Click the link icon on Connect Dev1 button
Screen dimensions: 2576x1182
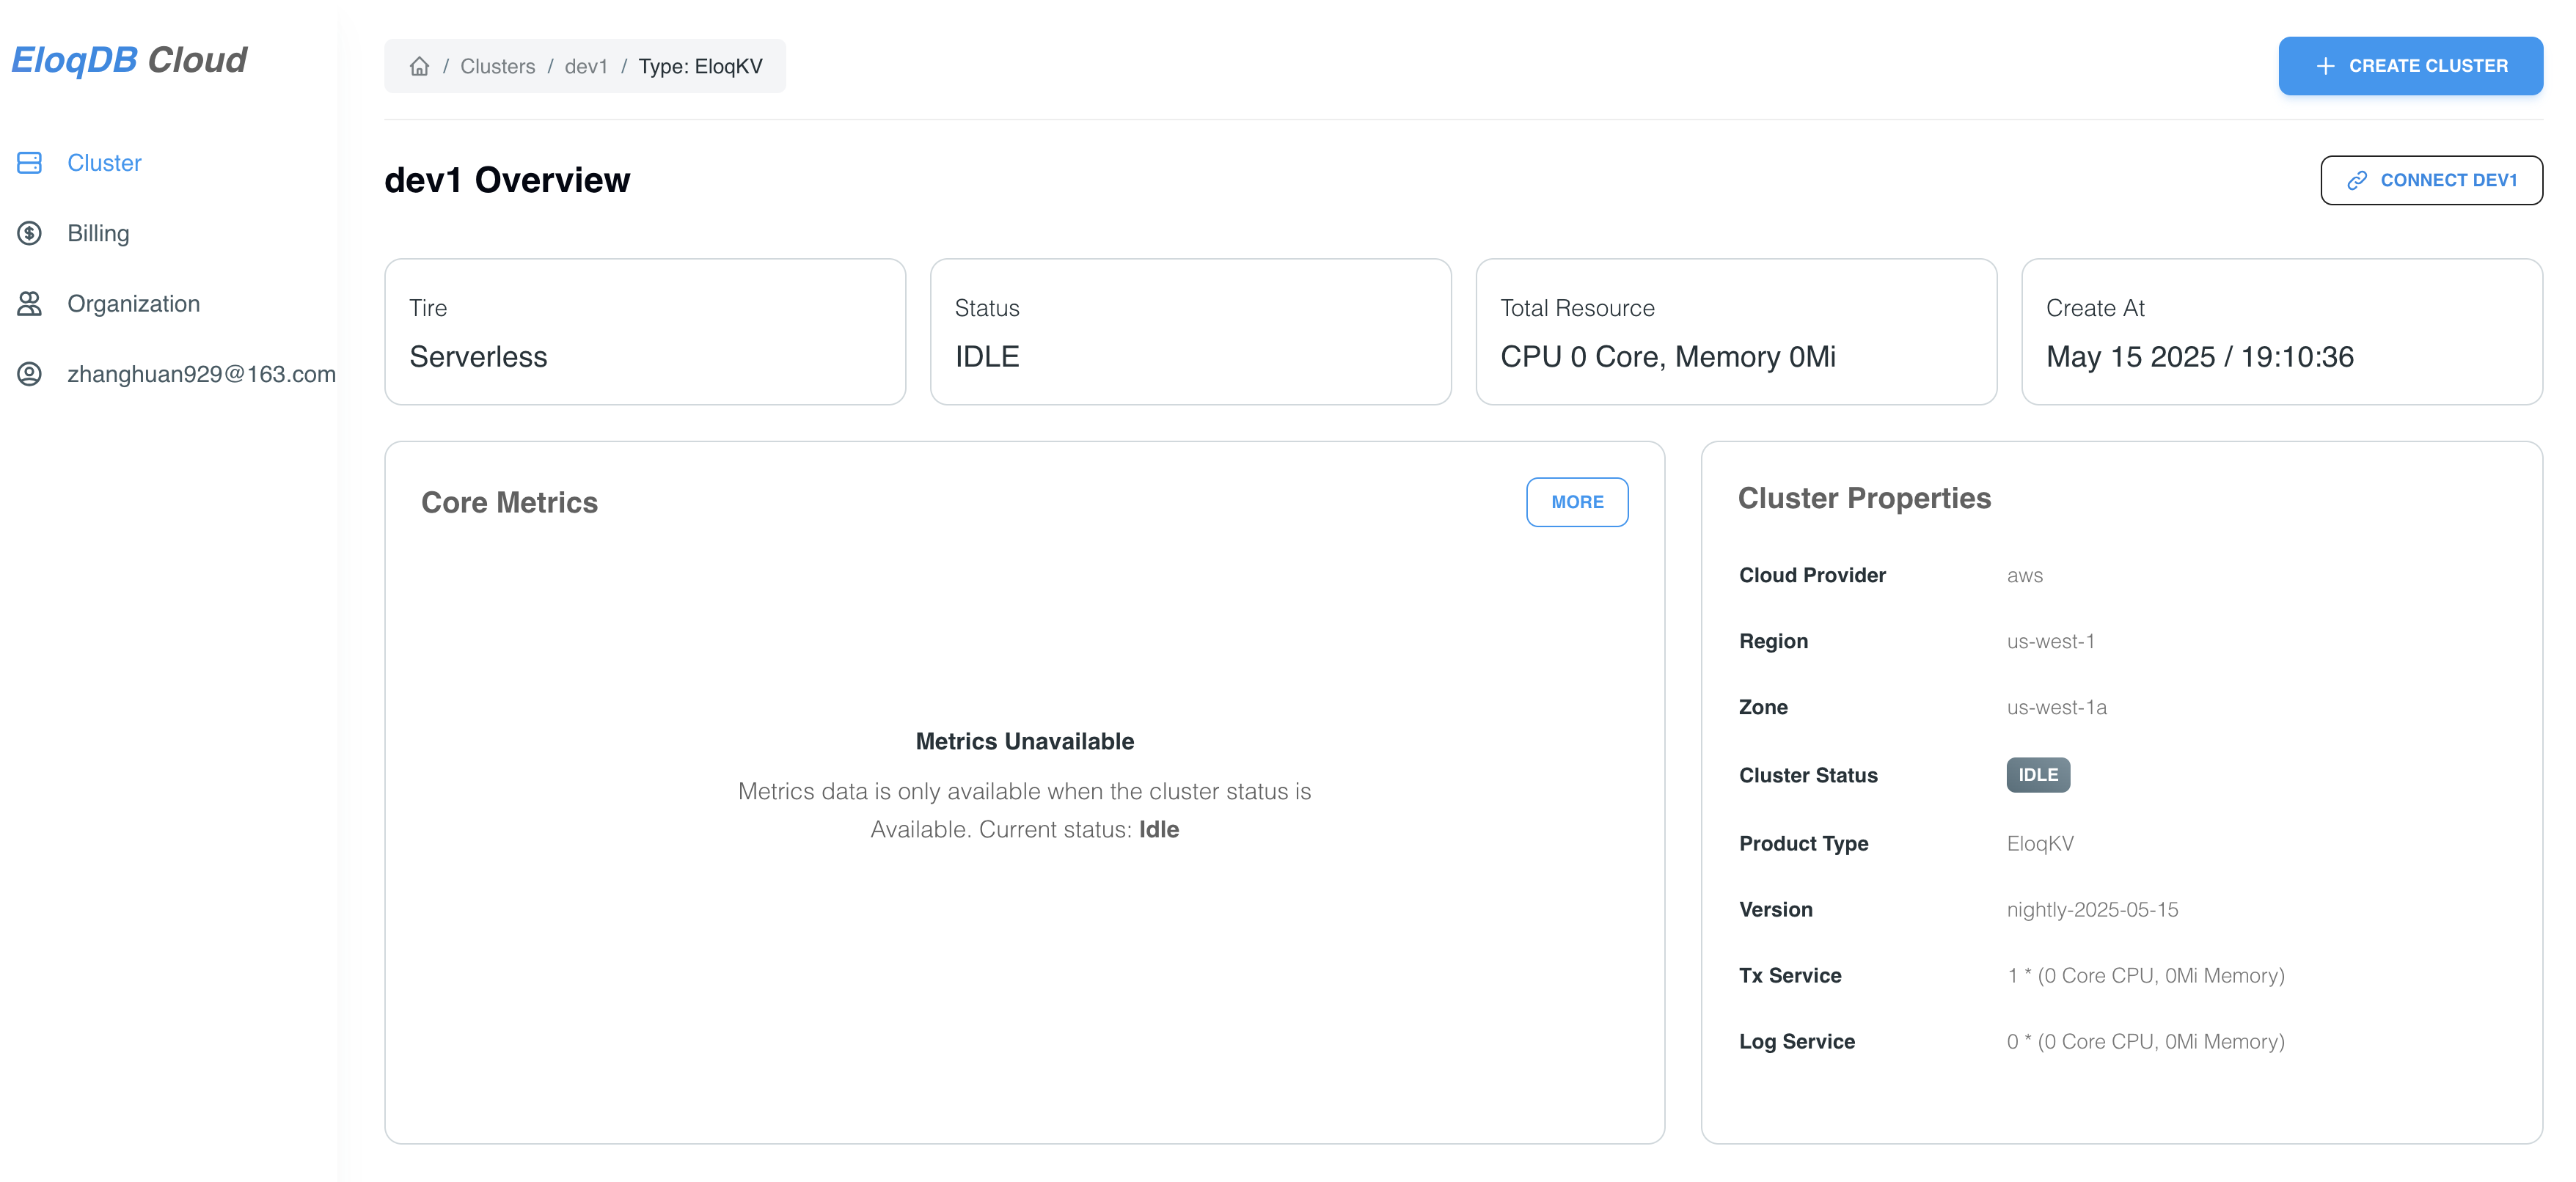pos(2358,181)
